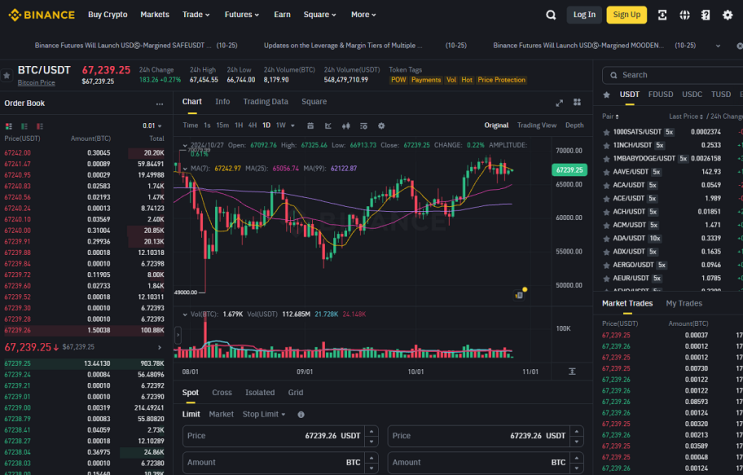
Task: Favorite the 1INCH/USDT pair
Action: tap(606, 146)
